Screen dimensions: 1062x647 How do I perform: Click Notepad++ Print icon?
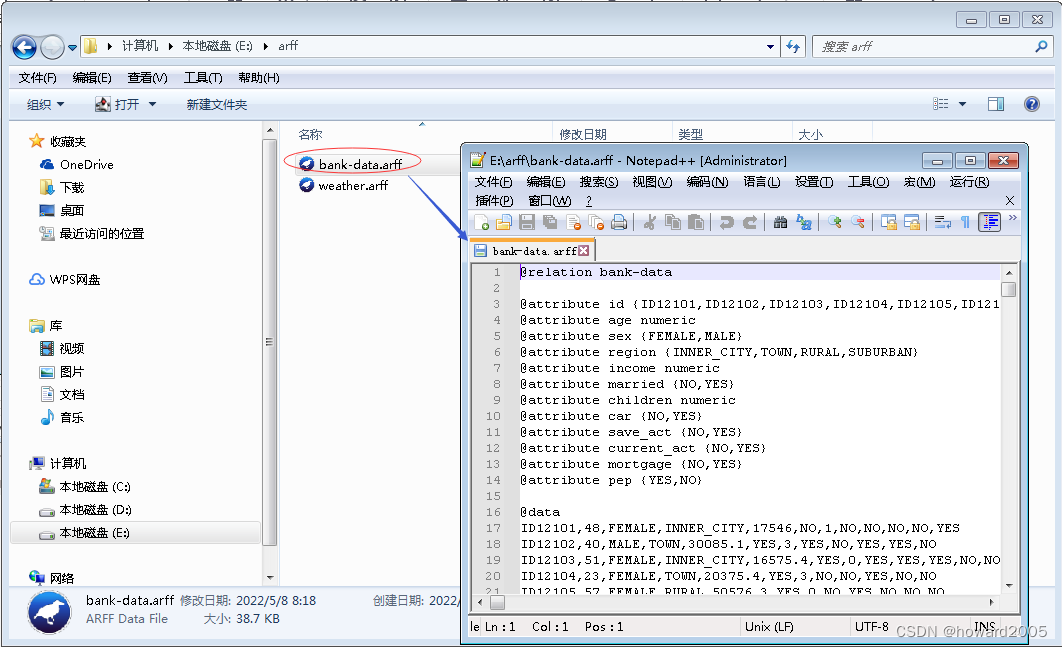619,222
